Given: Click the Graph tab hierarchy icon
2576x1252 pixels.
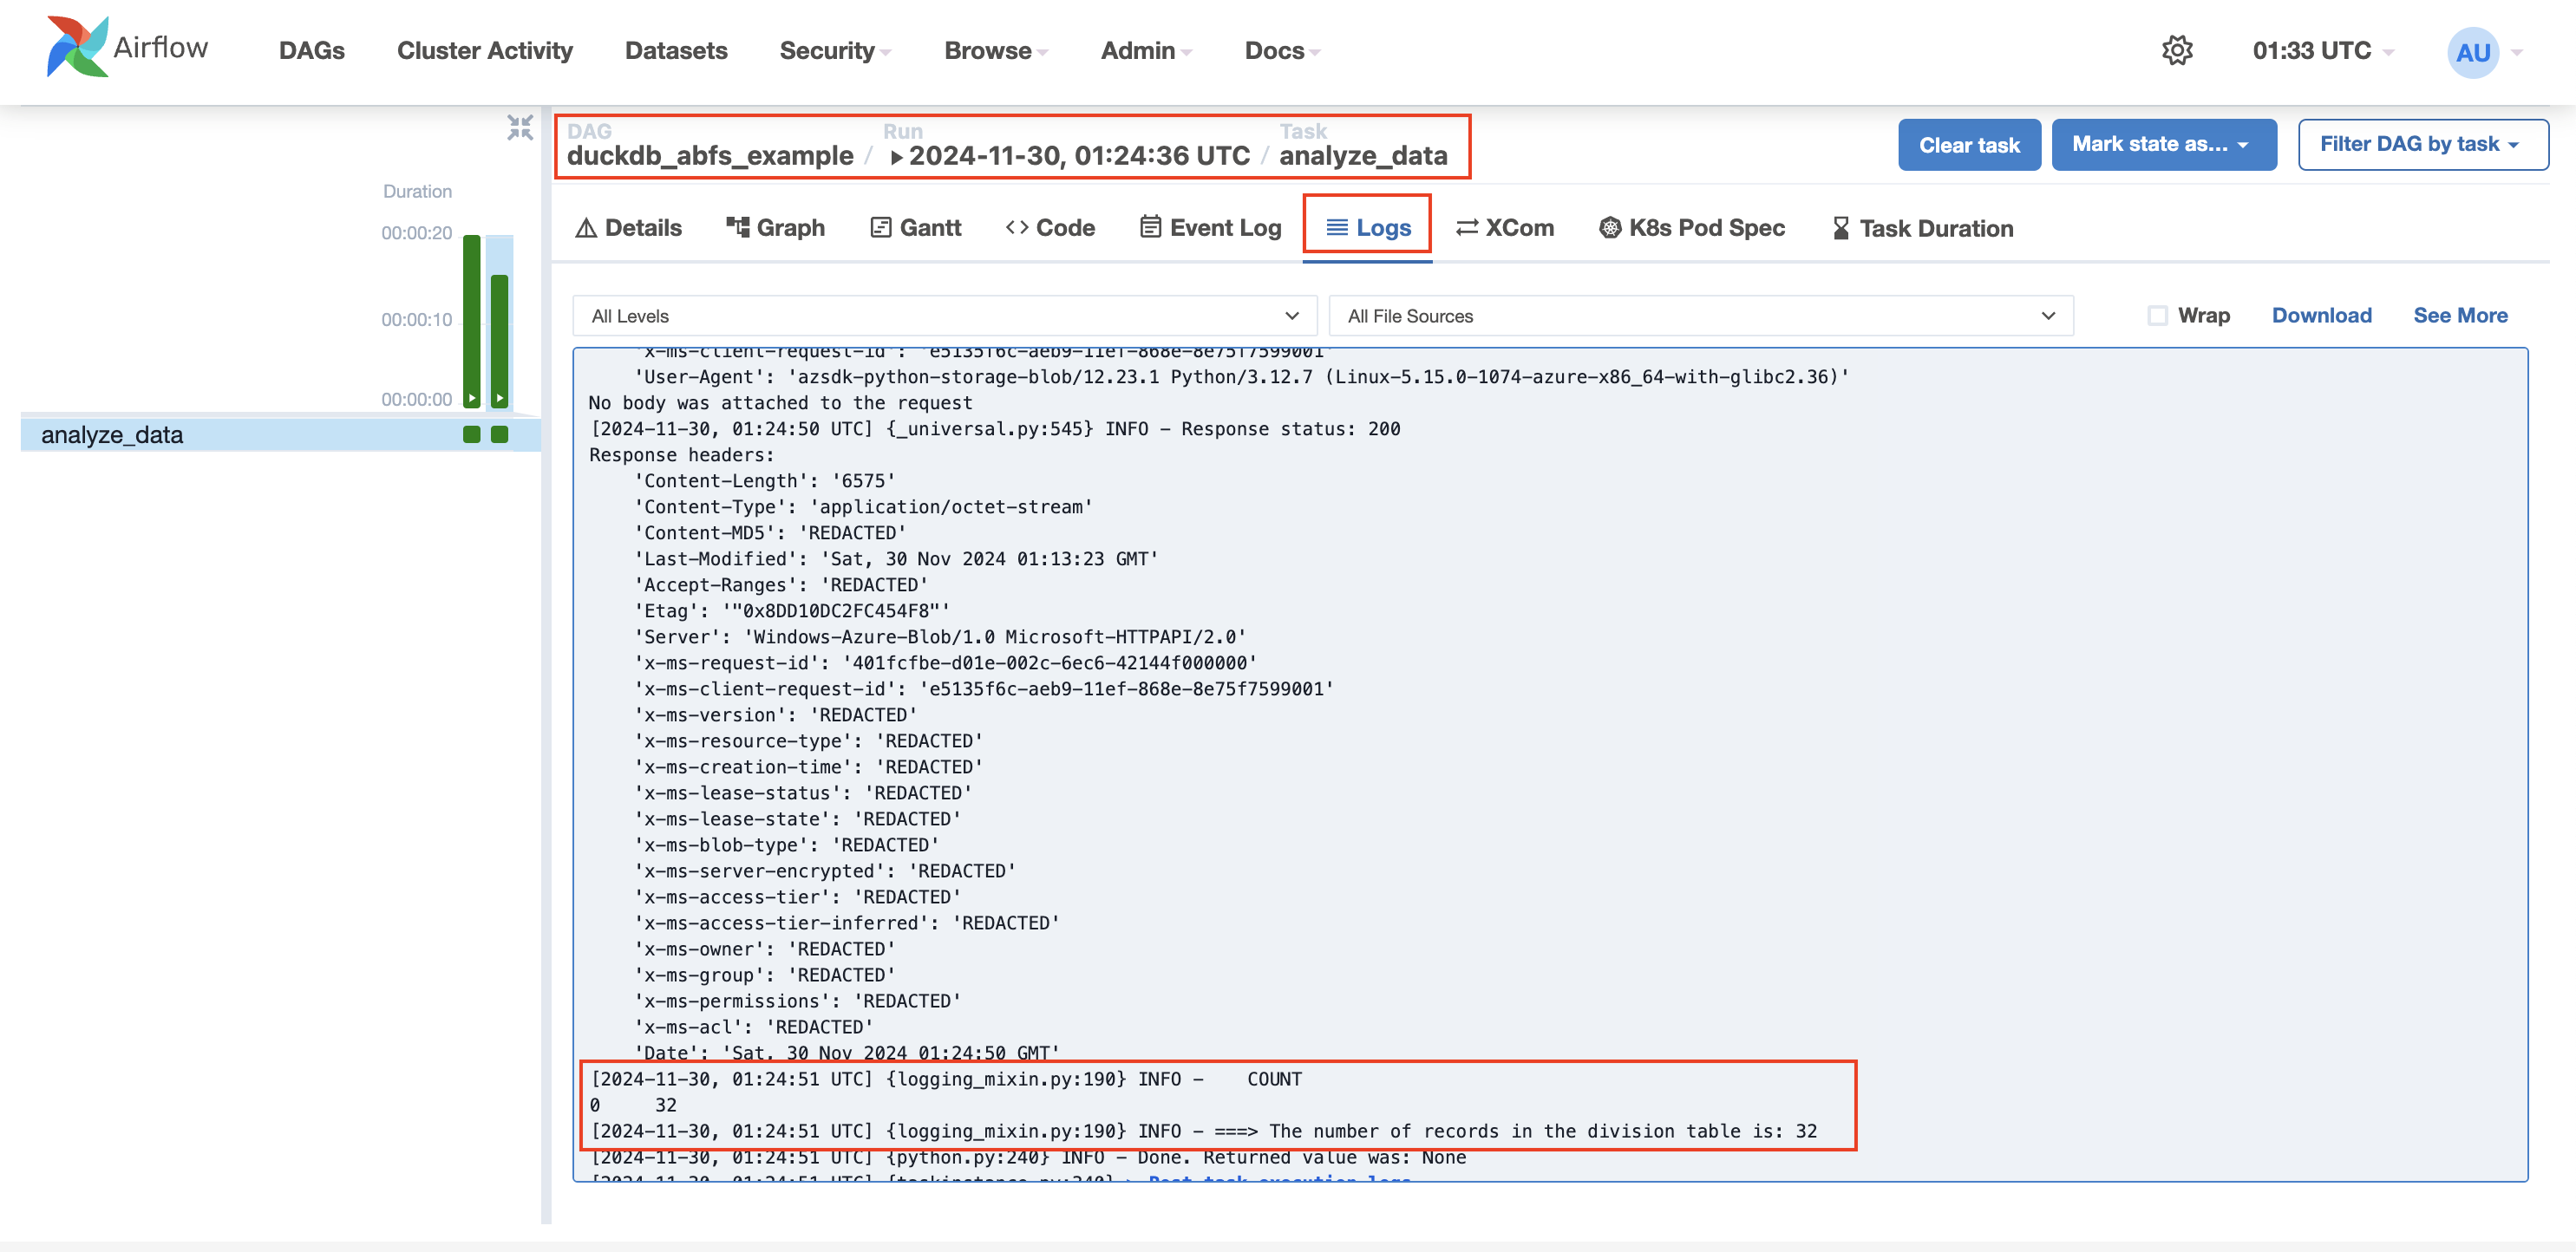Looking at the screenshot, I should pos(737,228).
